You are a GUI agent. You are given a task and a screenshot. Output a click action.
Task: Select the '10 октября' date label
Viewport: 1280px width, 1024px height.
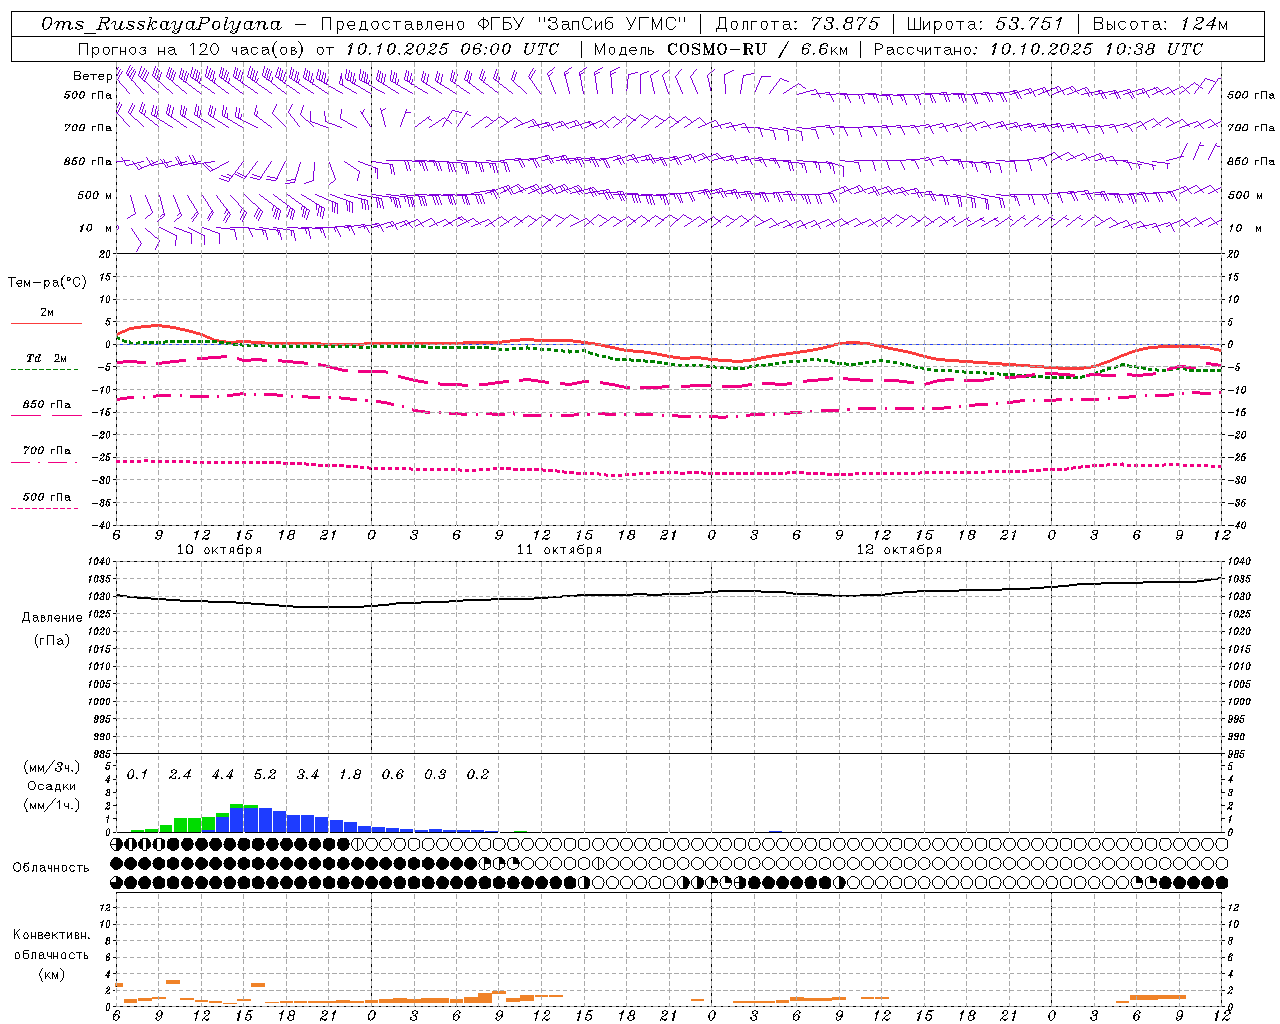click(x=219, y=550)
